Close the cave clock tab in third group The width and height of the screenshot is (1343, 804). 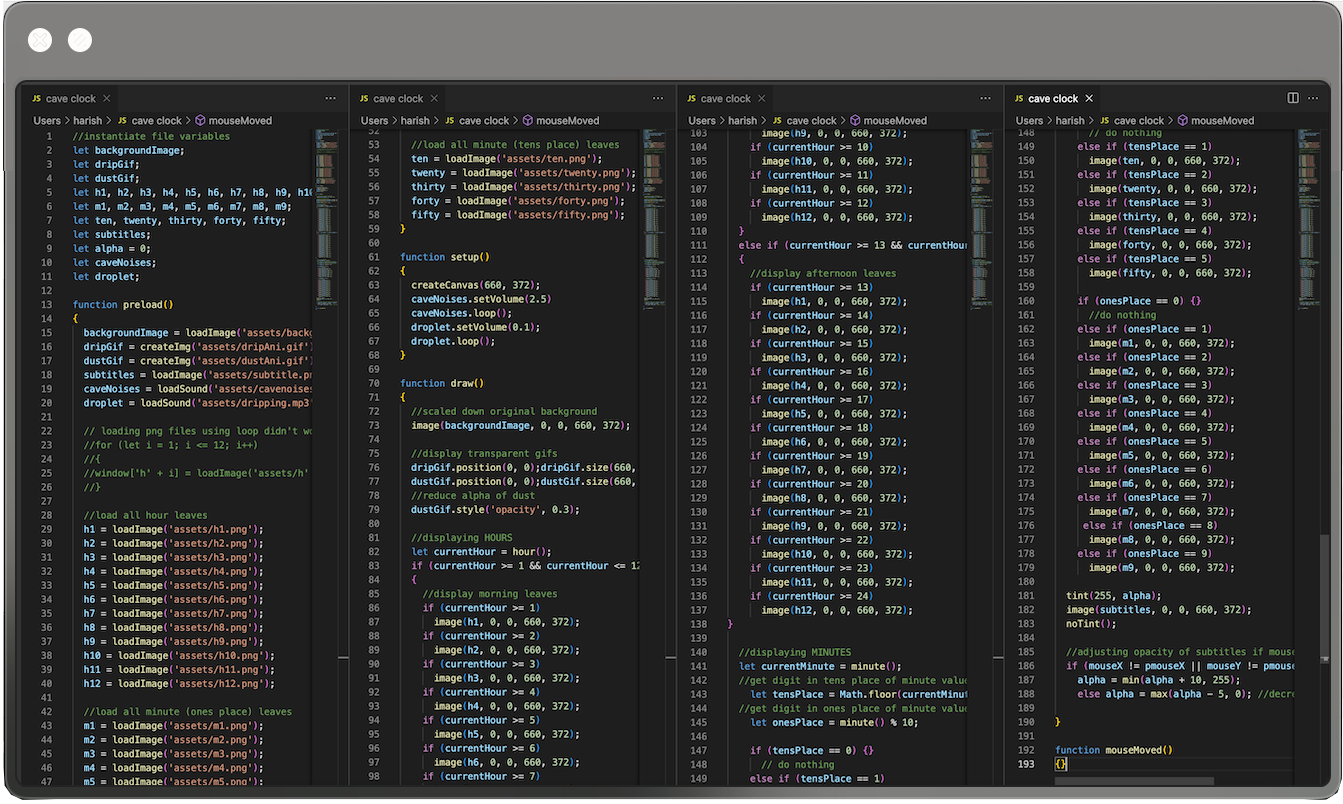[x=762, y=98]
